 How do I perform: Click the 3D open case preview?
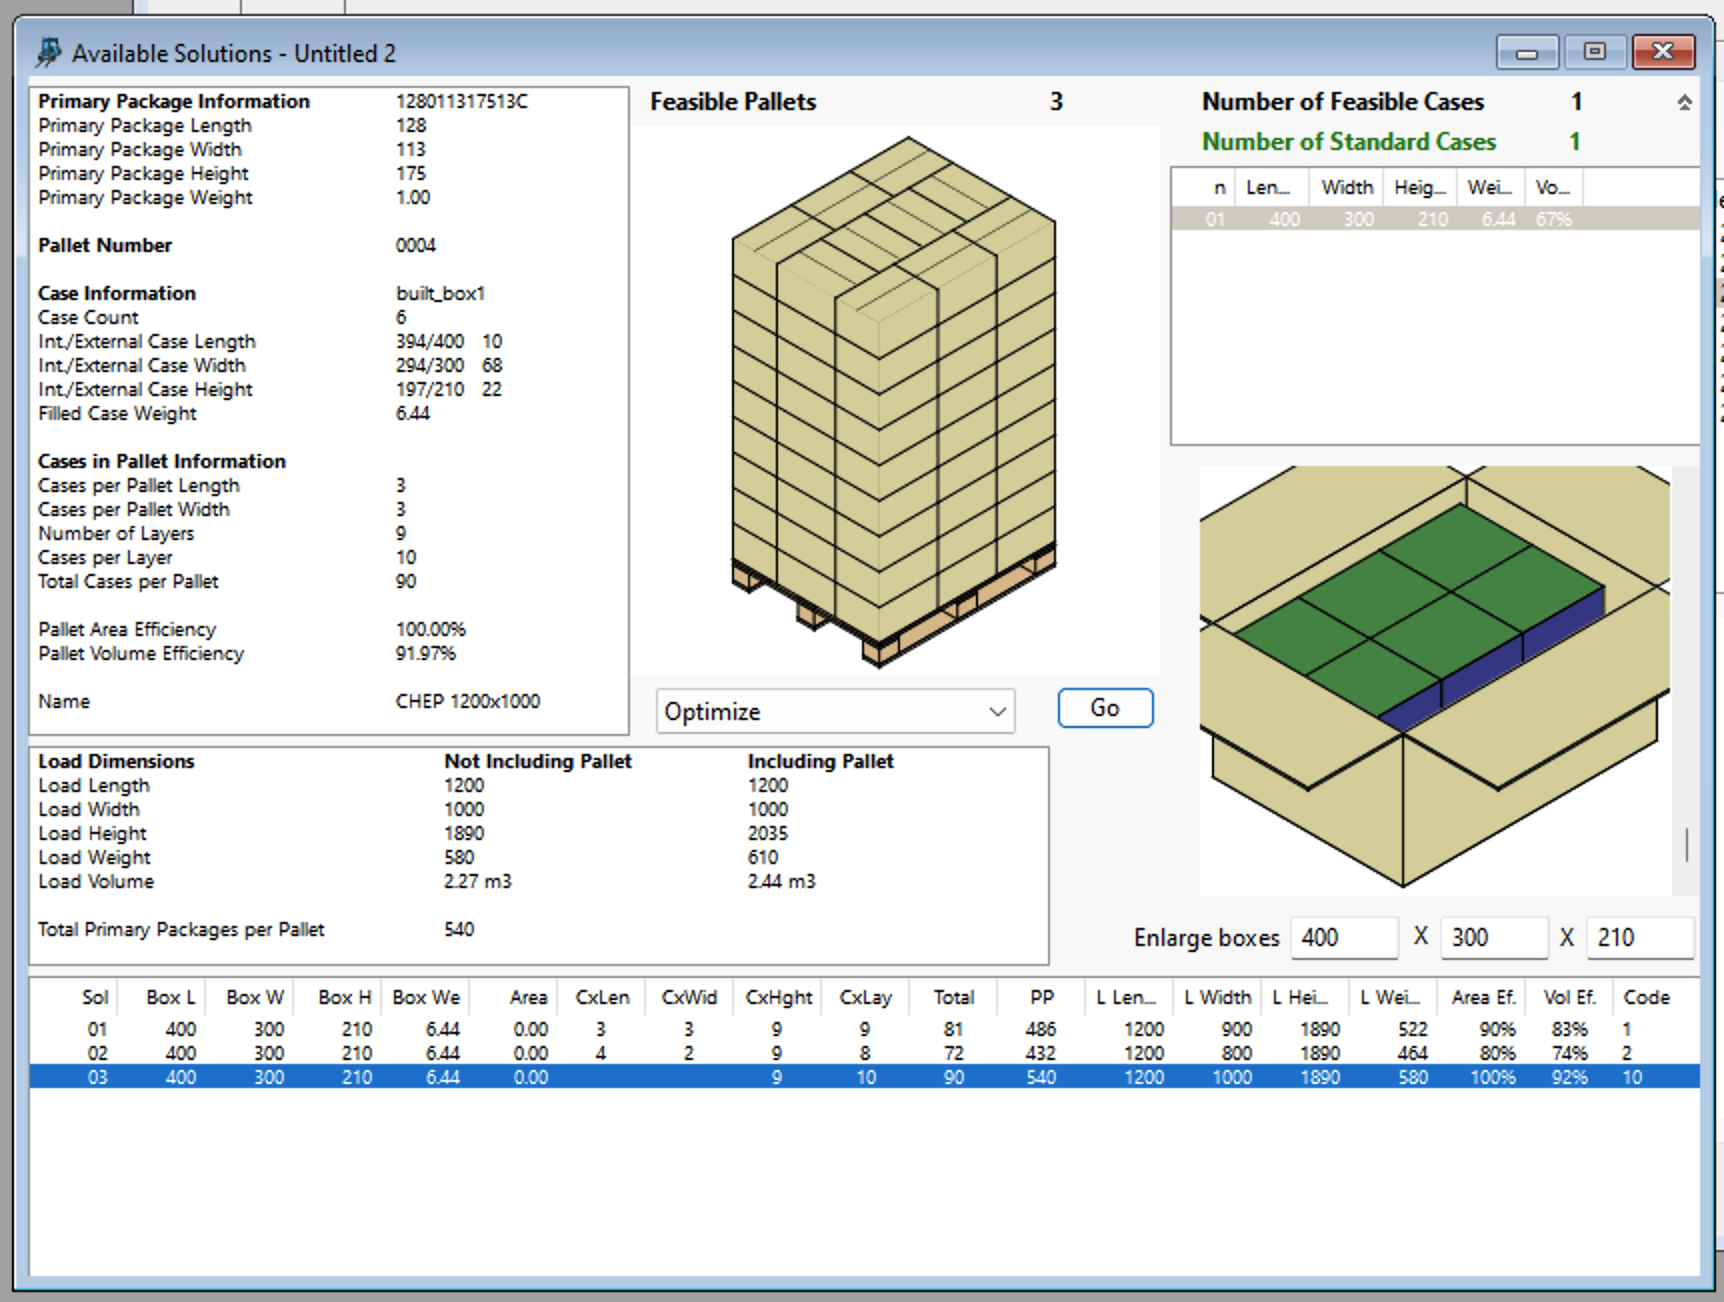(x=1435, y=680)
